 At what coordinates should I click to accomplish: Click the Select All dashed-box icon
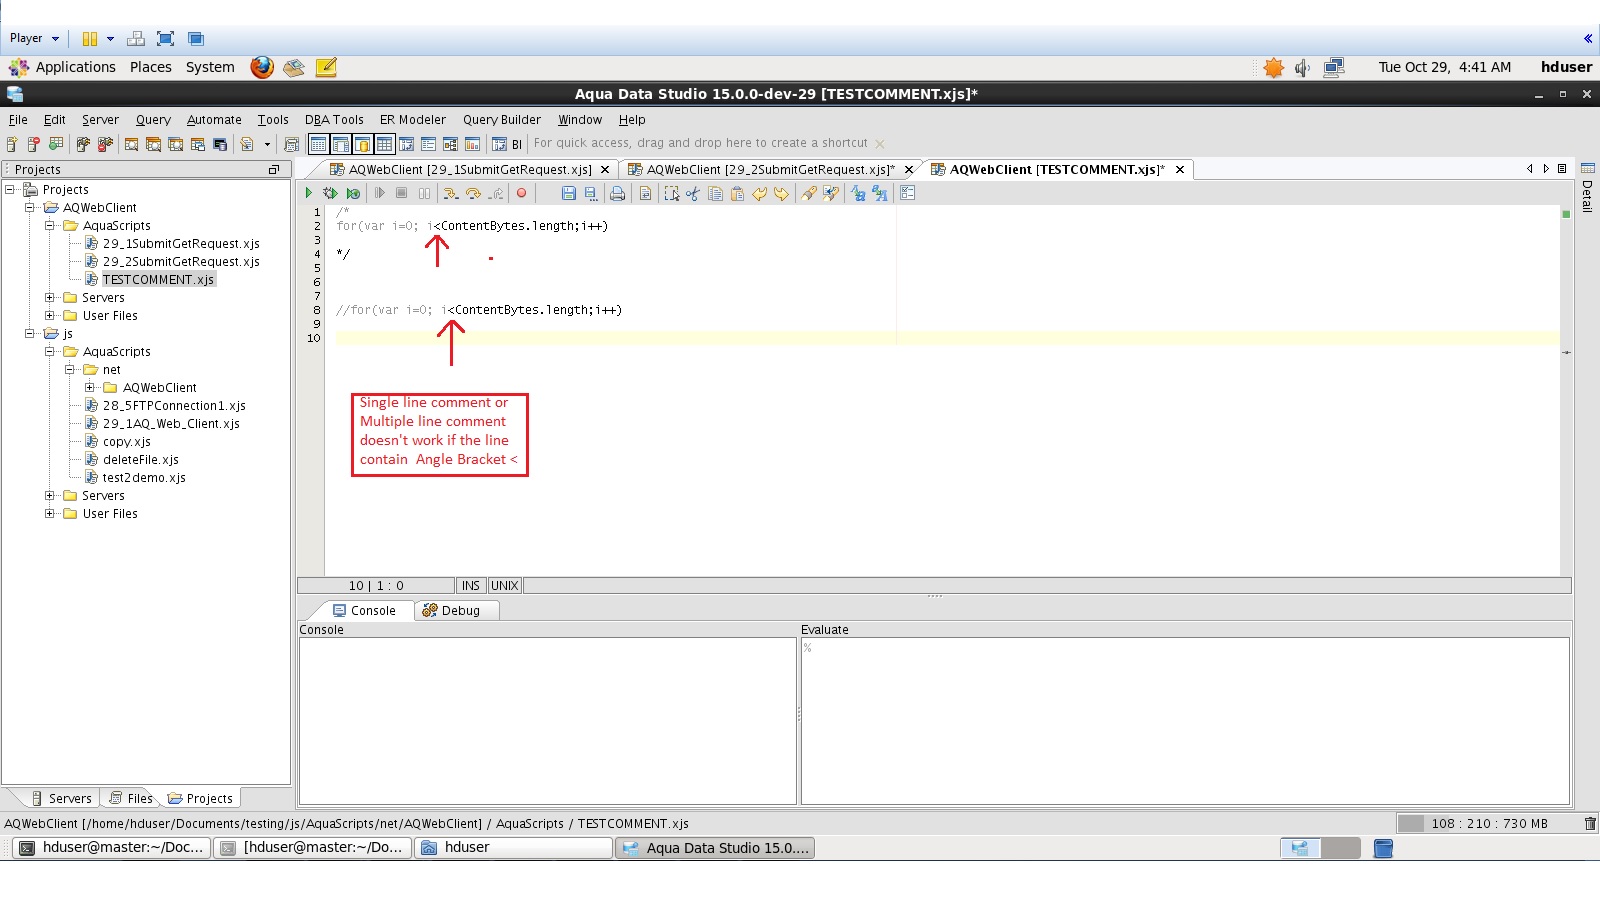pyautogui.click(x=671, y=193)
